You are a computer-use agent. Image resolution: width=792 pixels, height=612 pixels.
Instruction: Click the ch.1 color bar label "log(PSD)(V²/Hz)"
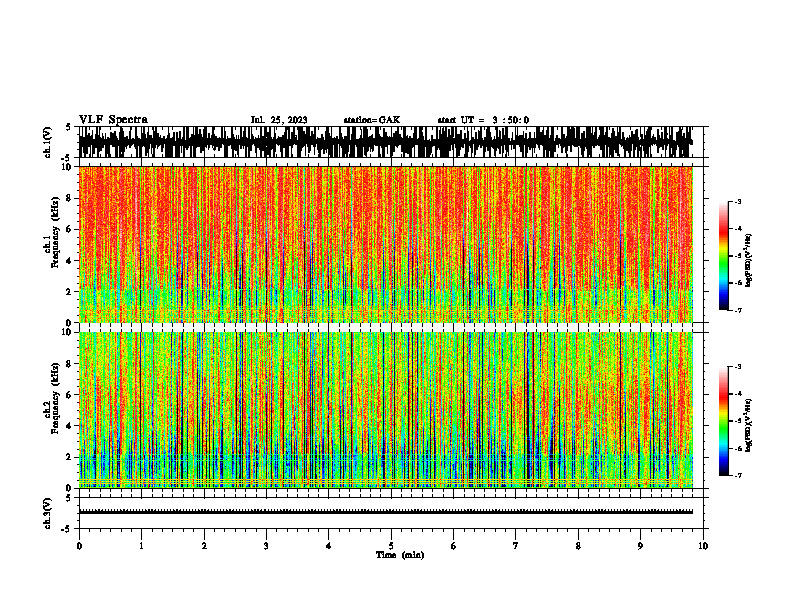click(749, 260)
